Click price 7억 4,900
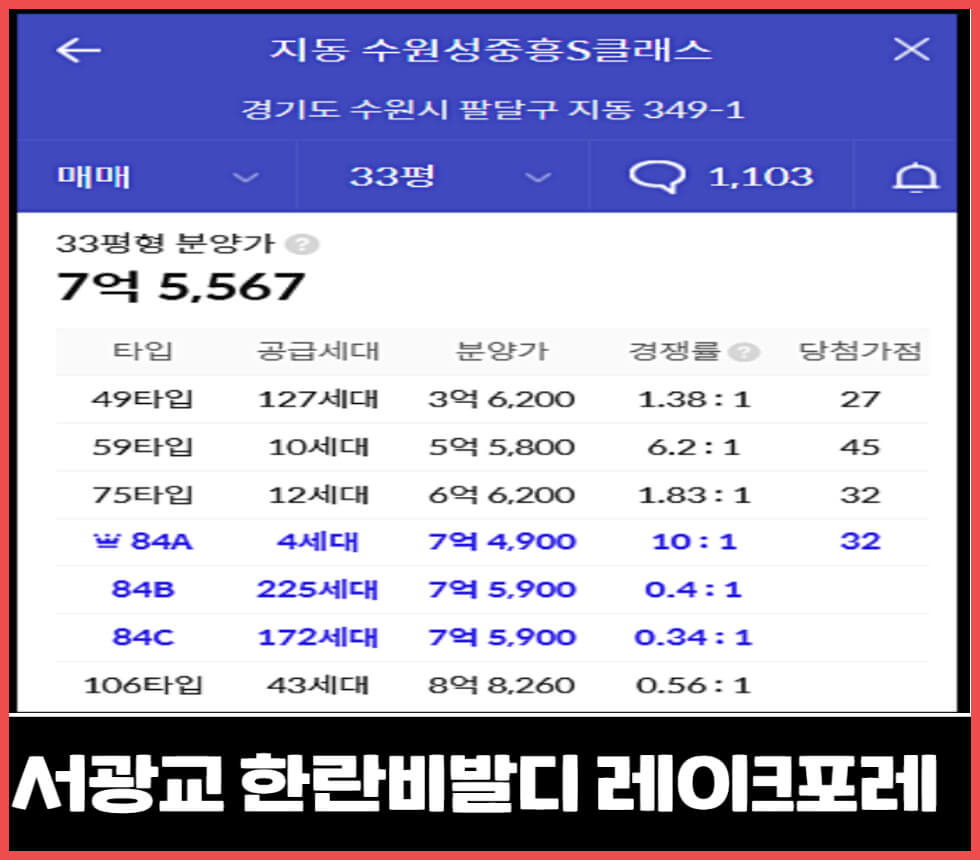The image size is (980, 860). pos(501,541)
